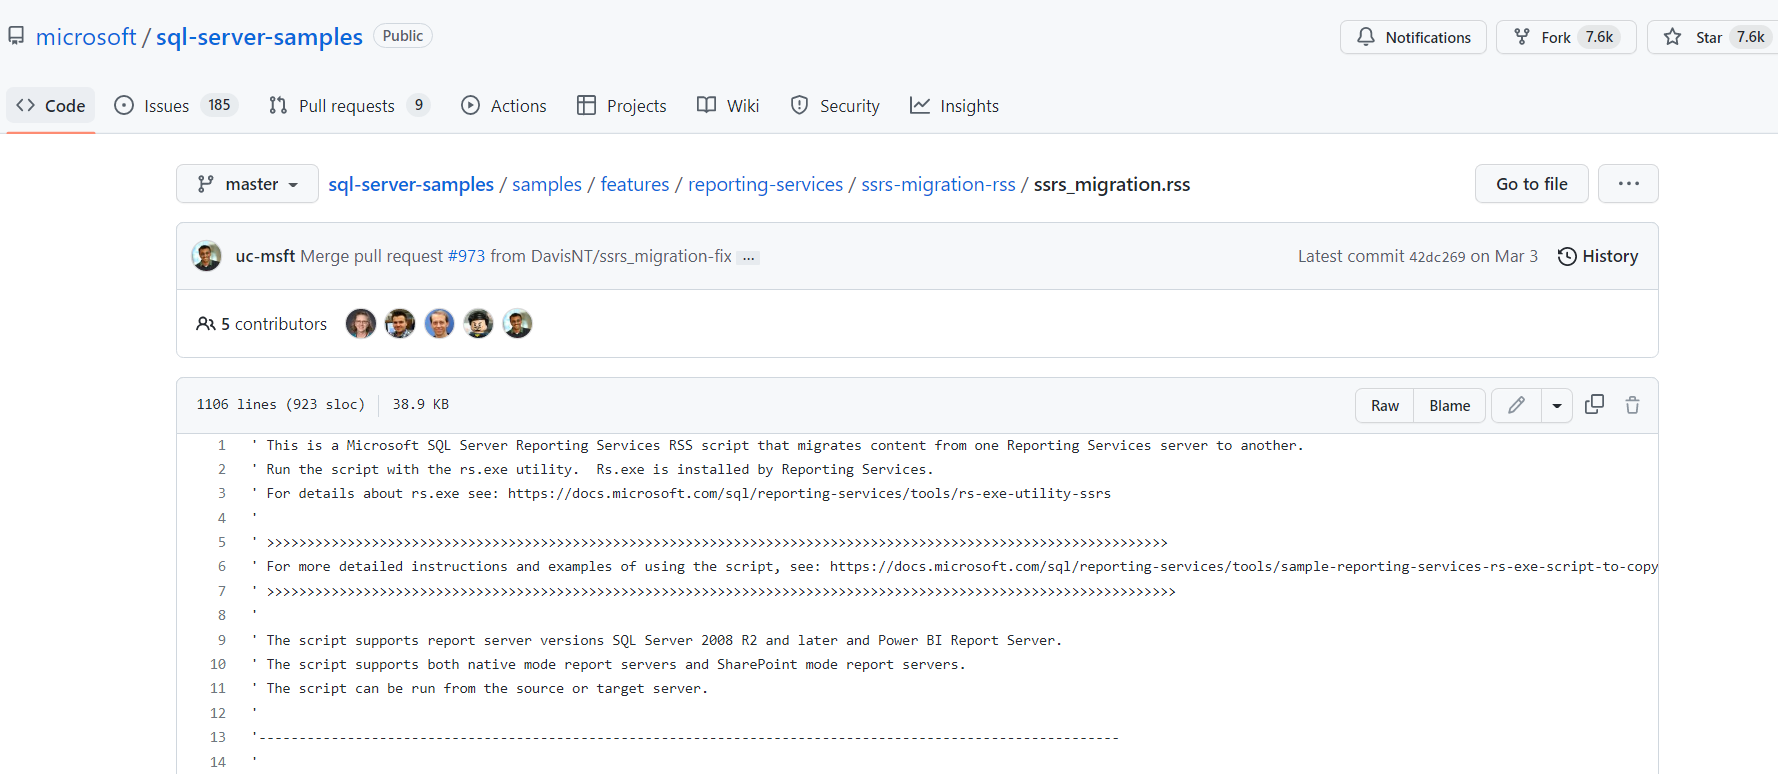Image resolution: width=1778 pixels, height=774 pixels.
Task: Click the issues count badge 185
Action: pos(219,105)
